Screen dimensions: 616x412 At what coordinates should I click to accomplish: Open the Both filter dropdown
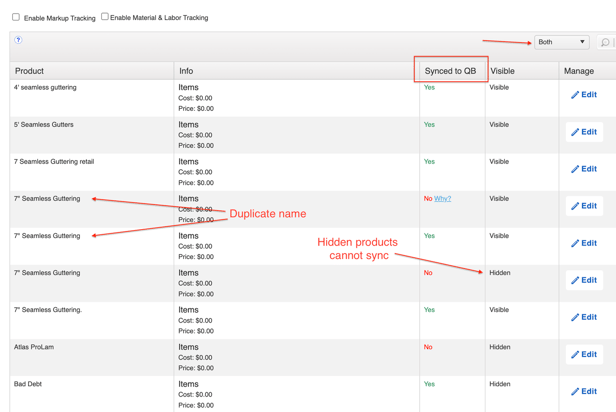point(561,42)
